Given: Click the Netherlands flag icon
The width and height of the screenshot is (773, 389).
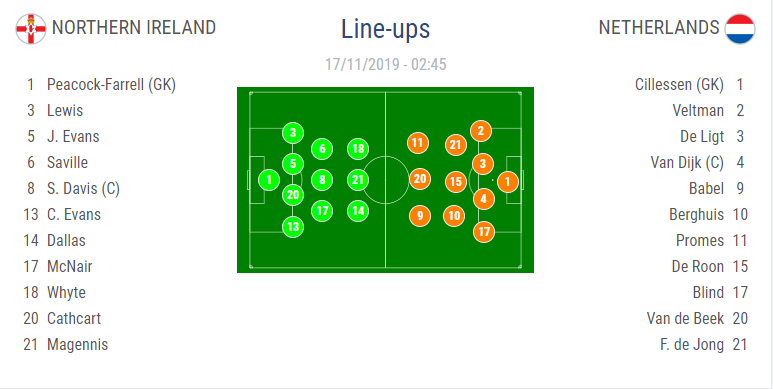Looking at the screenshot, I should 740,29.
